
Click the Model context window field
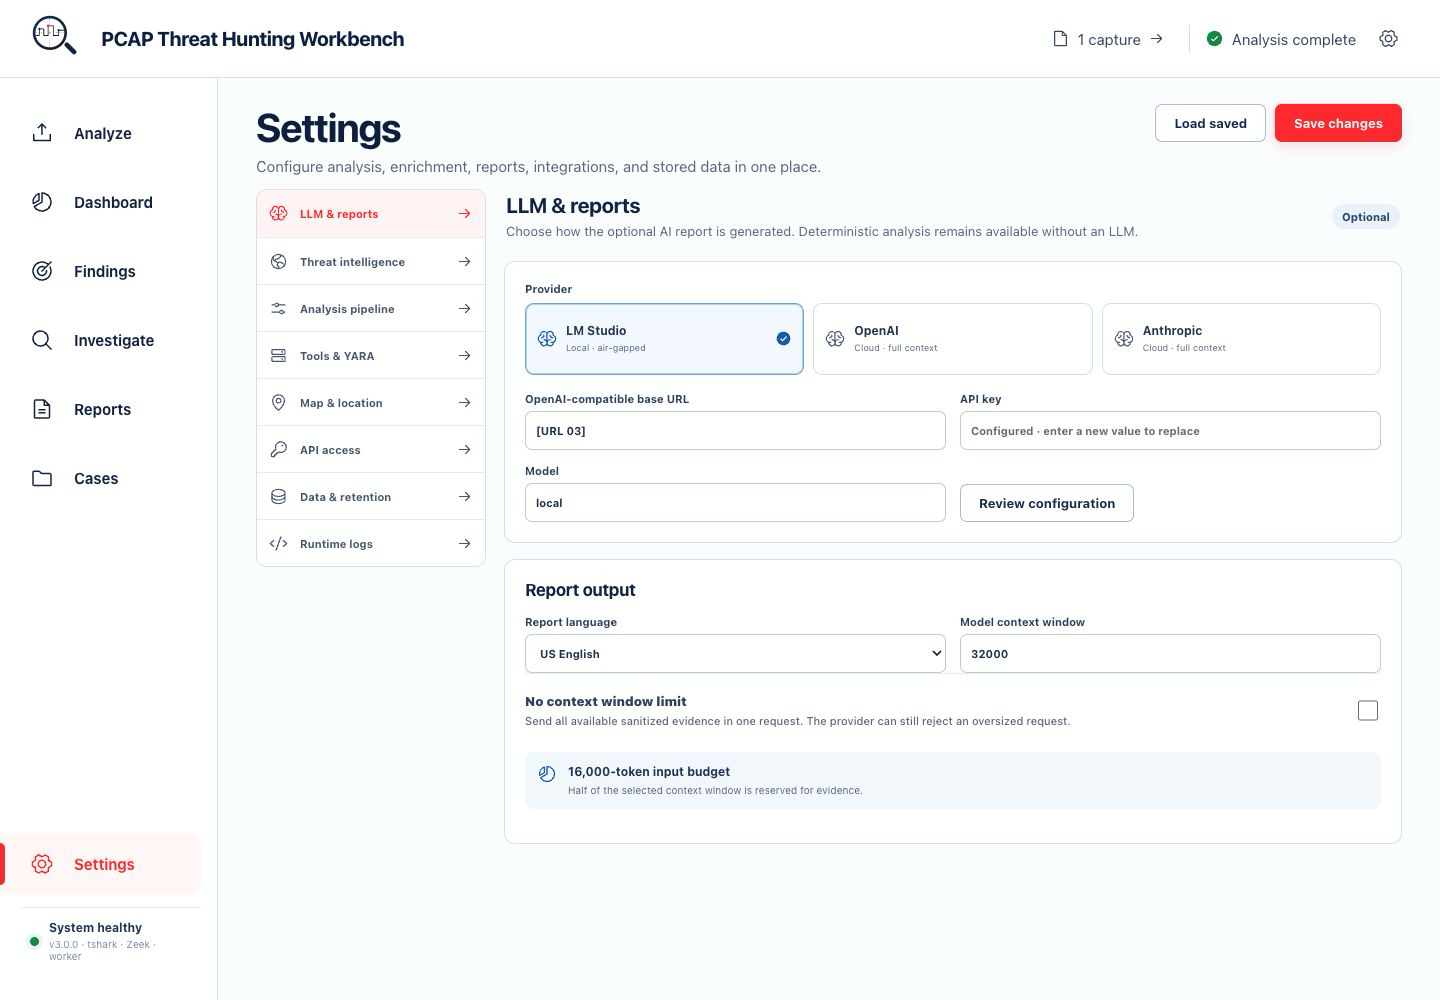coord(1170,654)
